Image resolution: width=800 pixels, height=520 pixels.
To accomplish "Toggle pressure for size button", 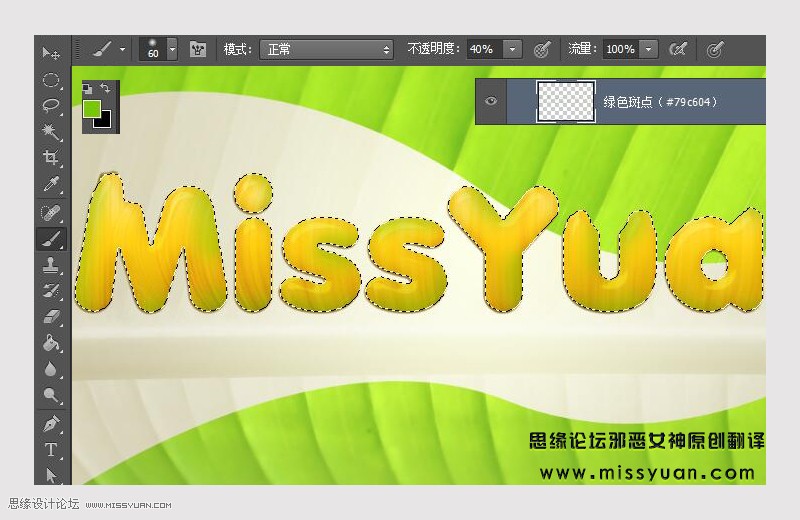I will click(x=715, y=49).
